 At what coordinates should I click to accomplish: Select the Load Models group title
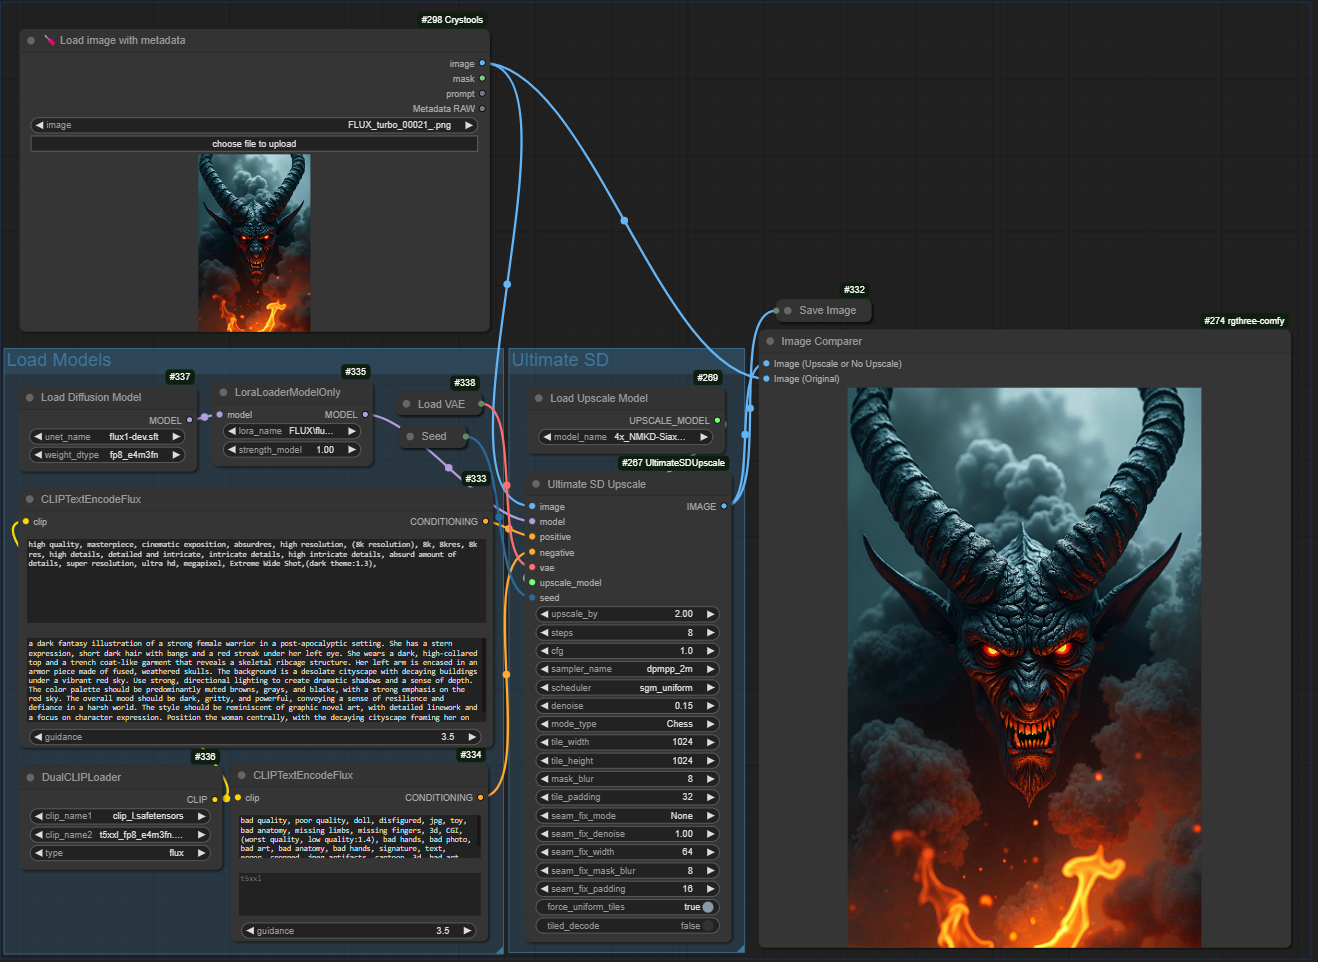pos(59,360)
